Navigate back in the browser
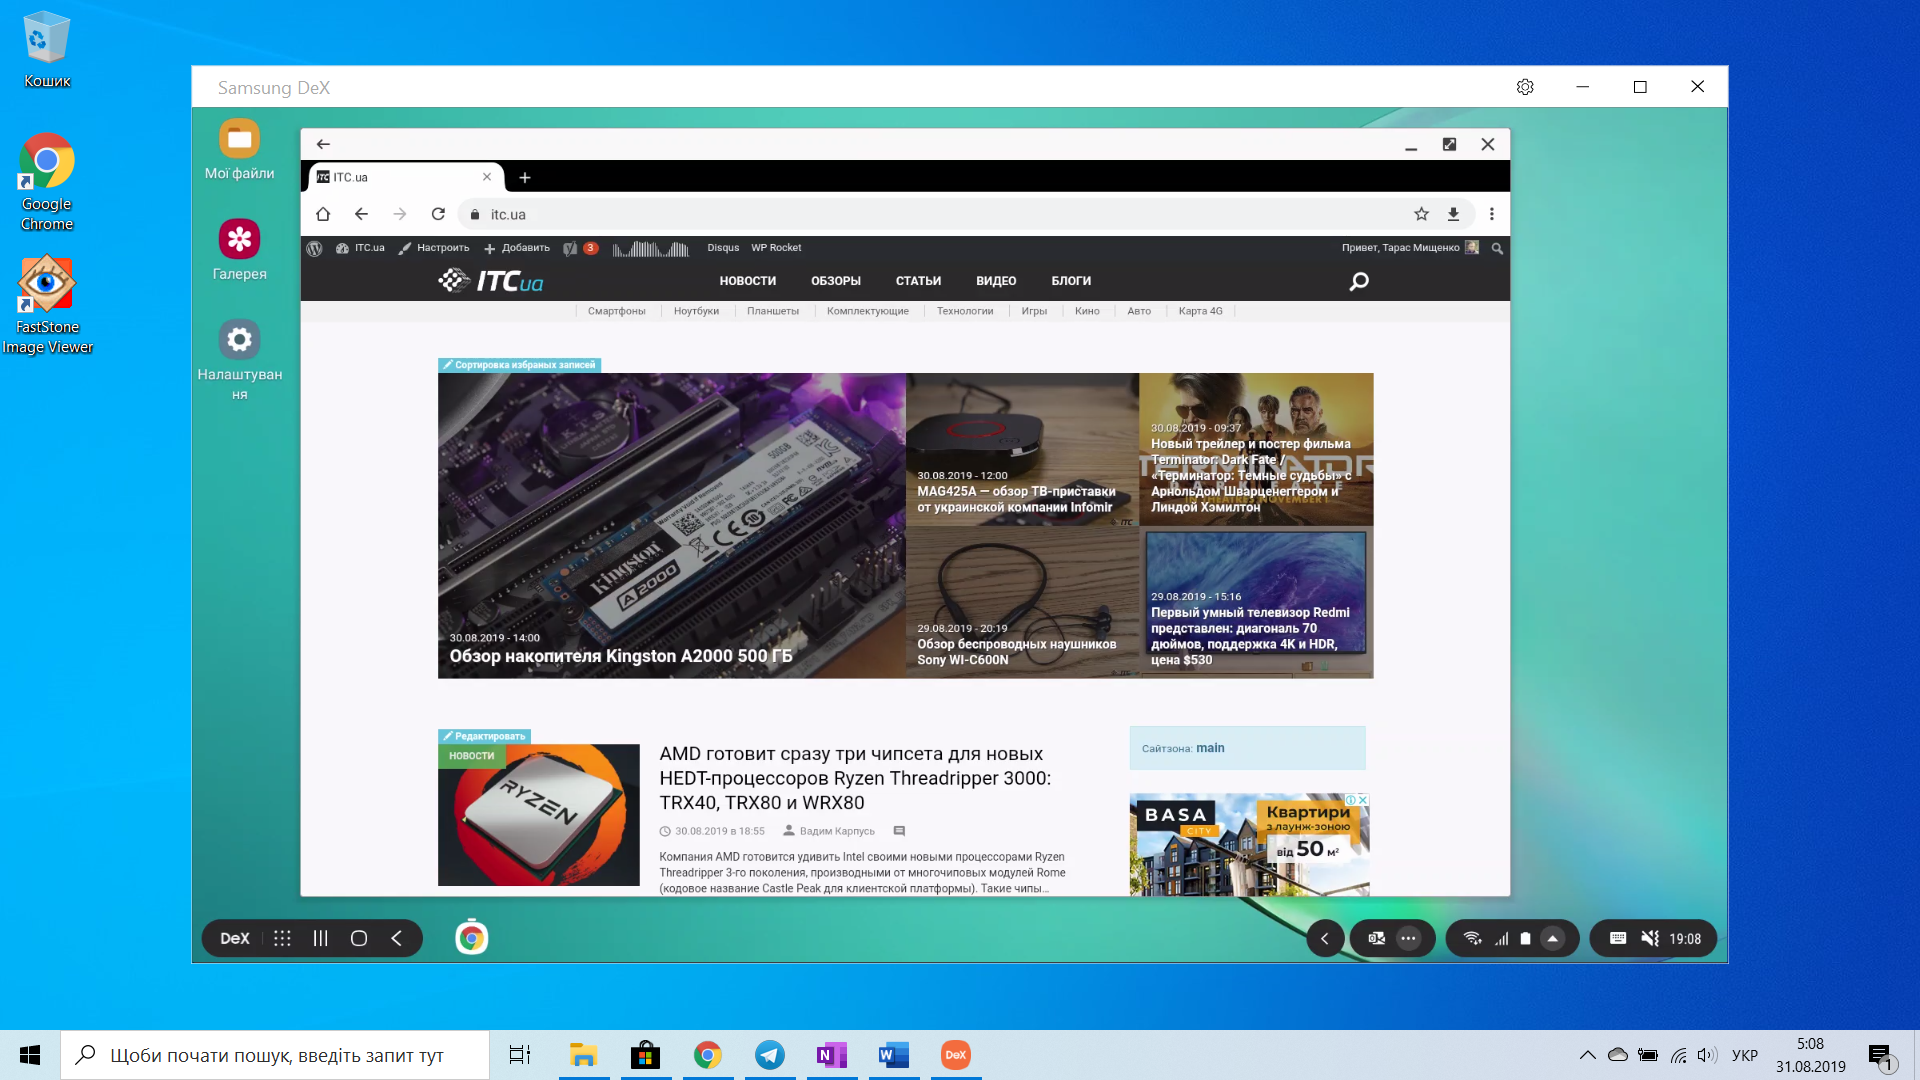 point(361,214)
